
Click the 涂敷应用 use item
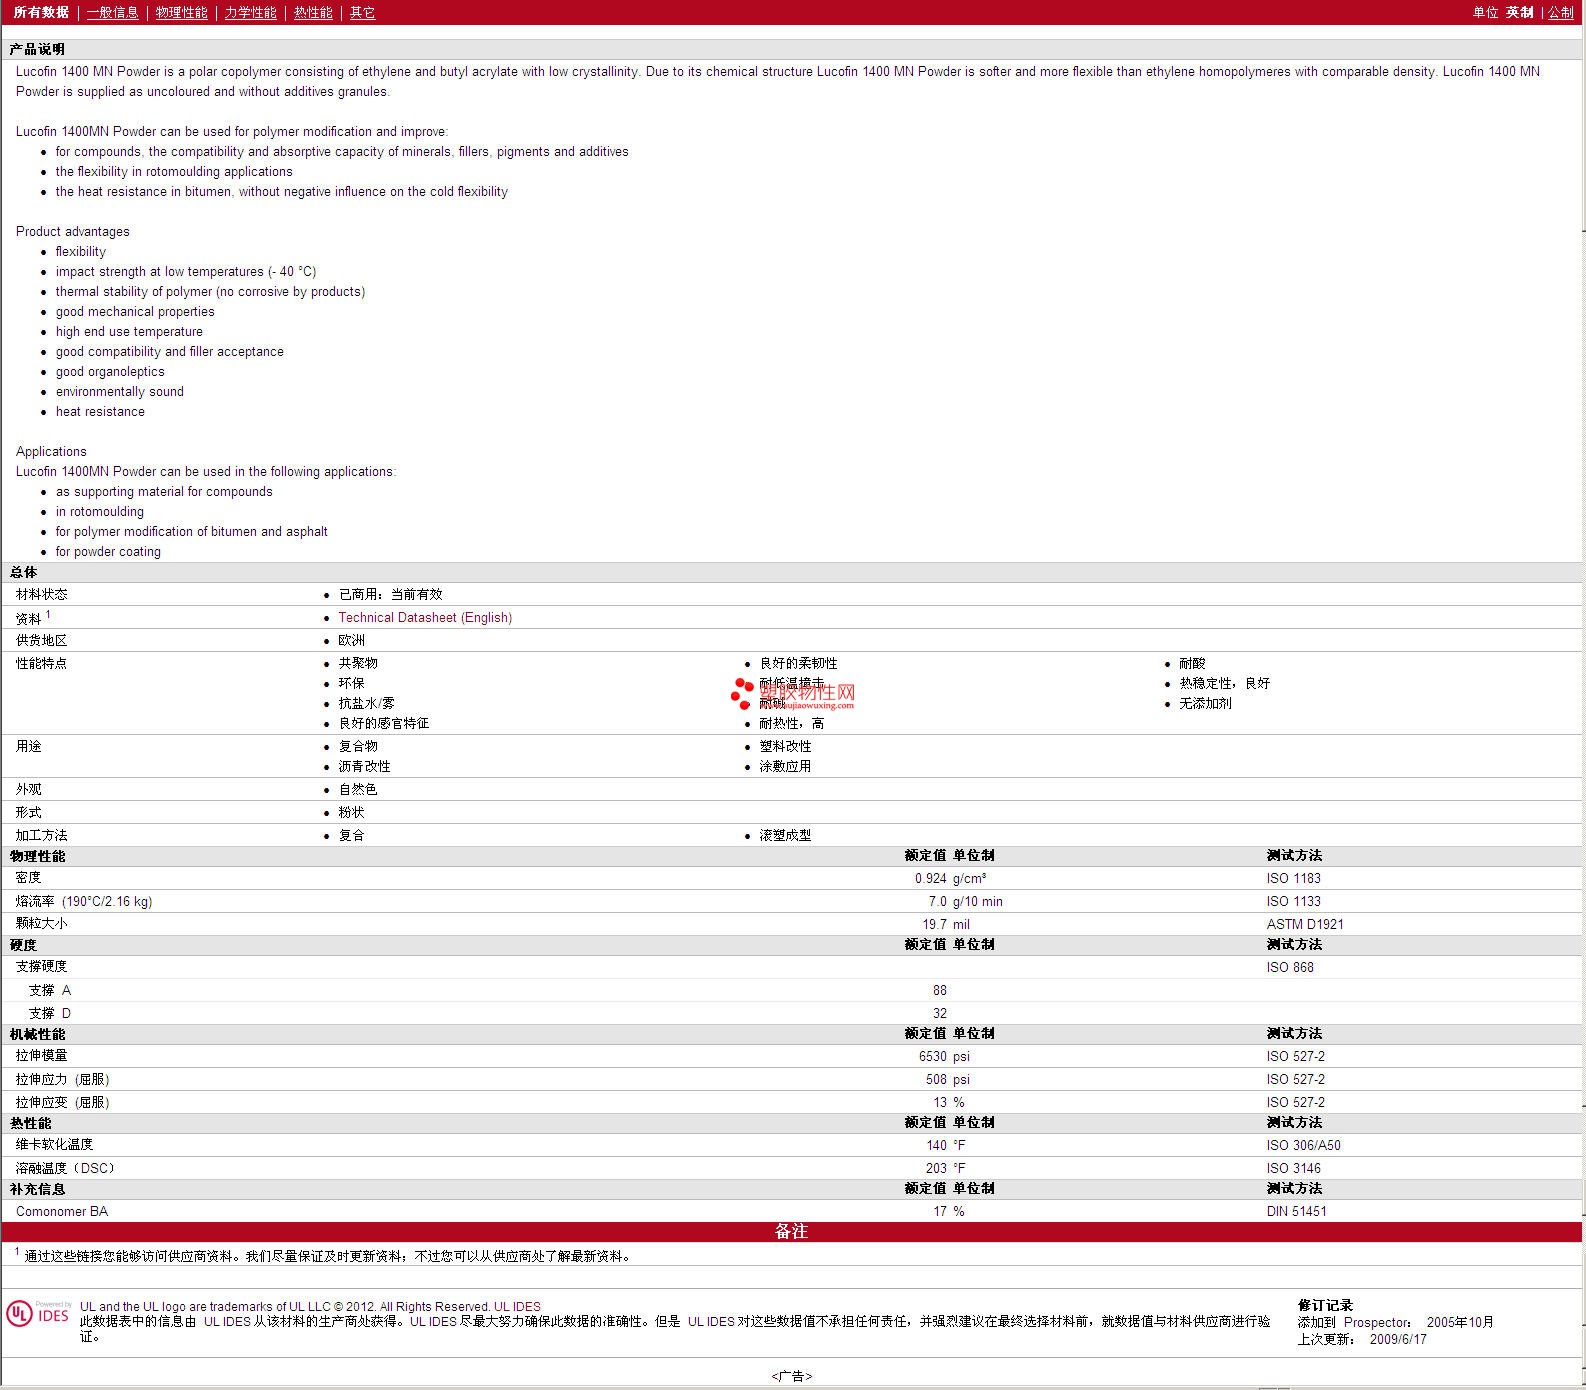[785, 766]
